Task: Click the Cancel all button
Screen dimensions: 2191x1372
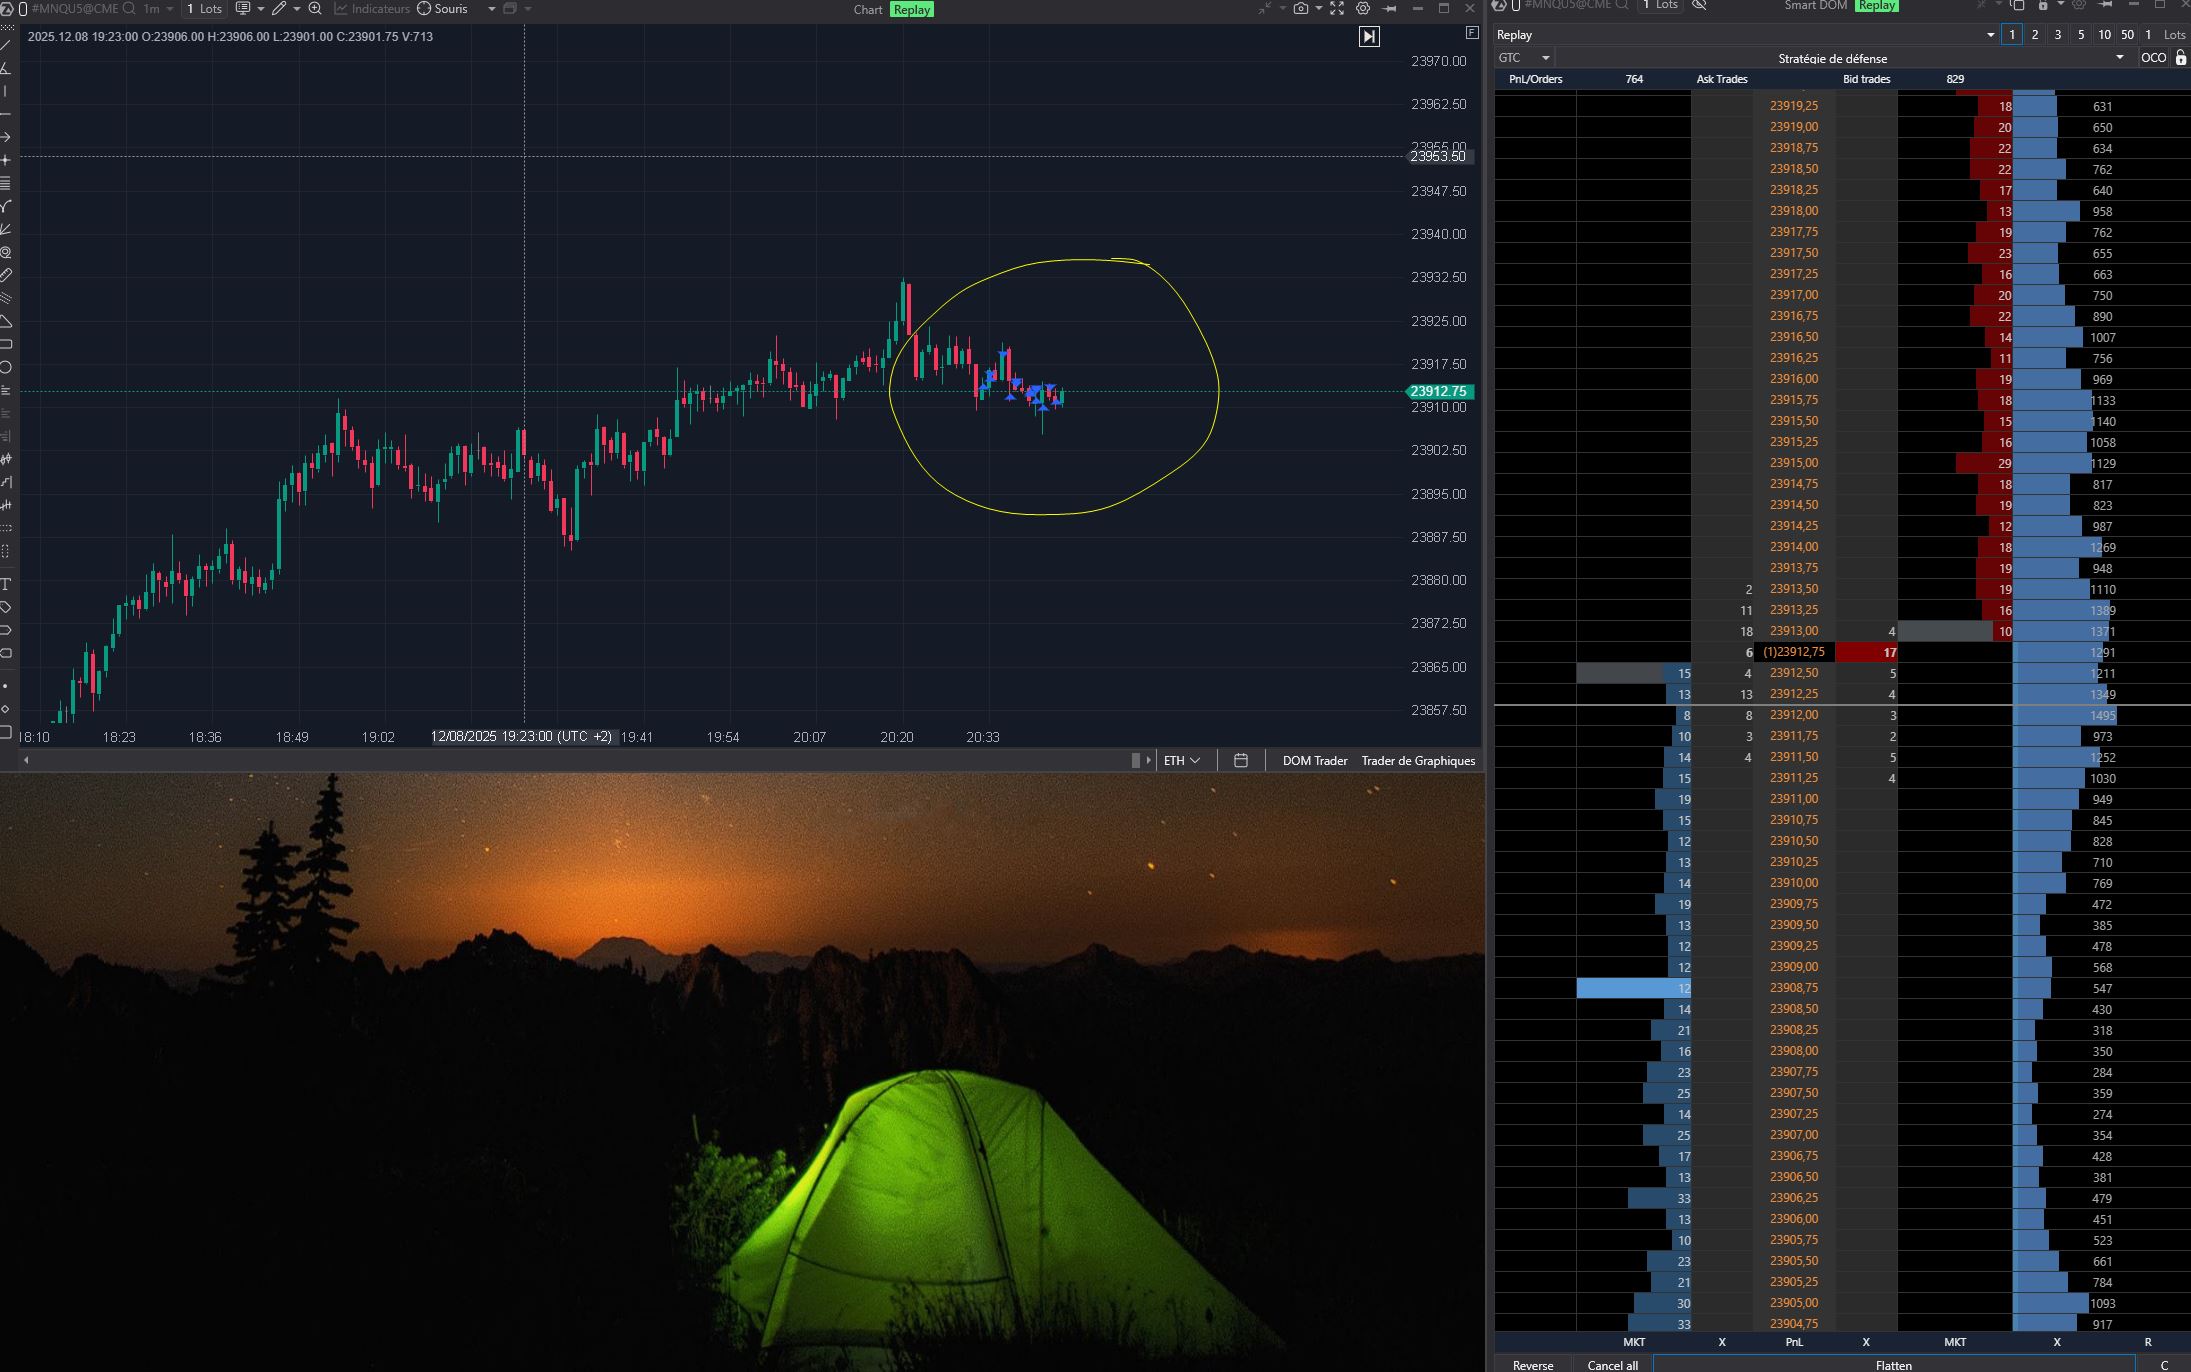Action: click(1612, 1364)
